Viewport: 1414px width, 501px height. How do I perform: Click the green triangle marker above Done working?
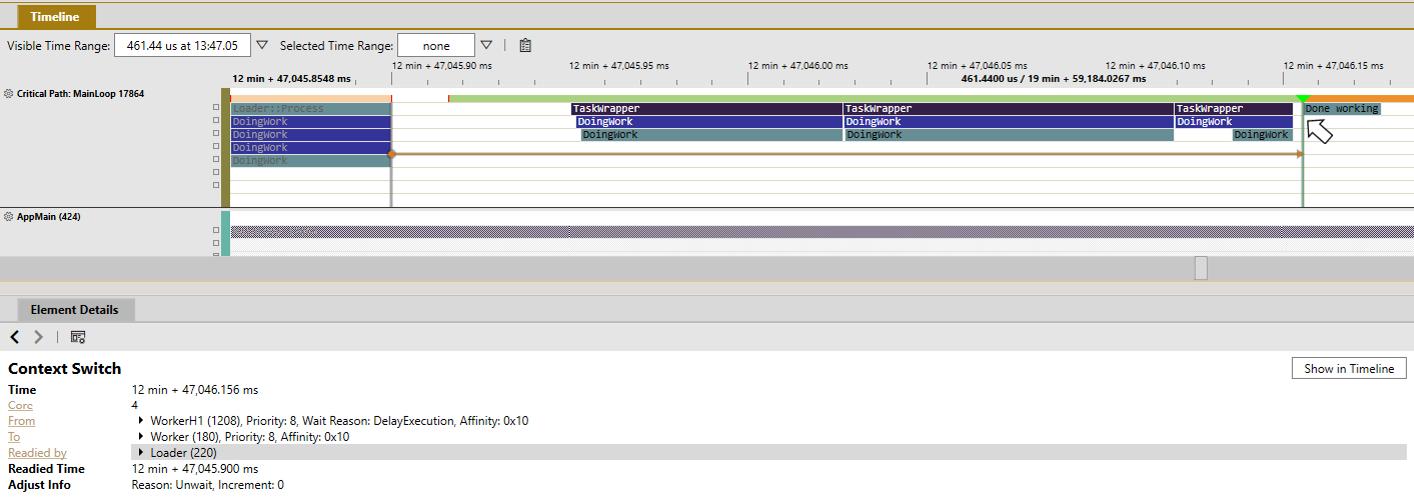pyautogui.click(x=1302, y=99)
